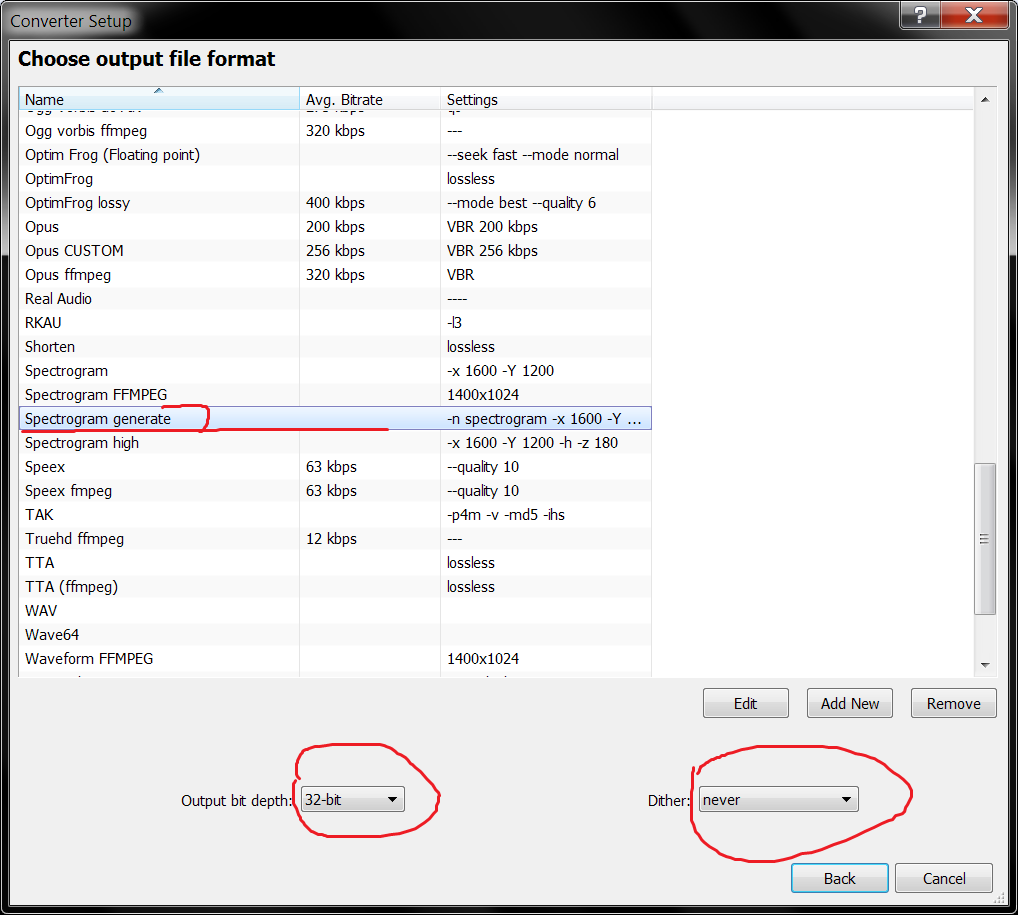
Task: Open the help question mark button
Action: 920,15
